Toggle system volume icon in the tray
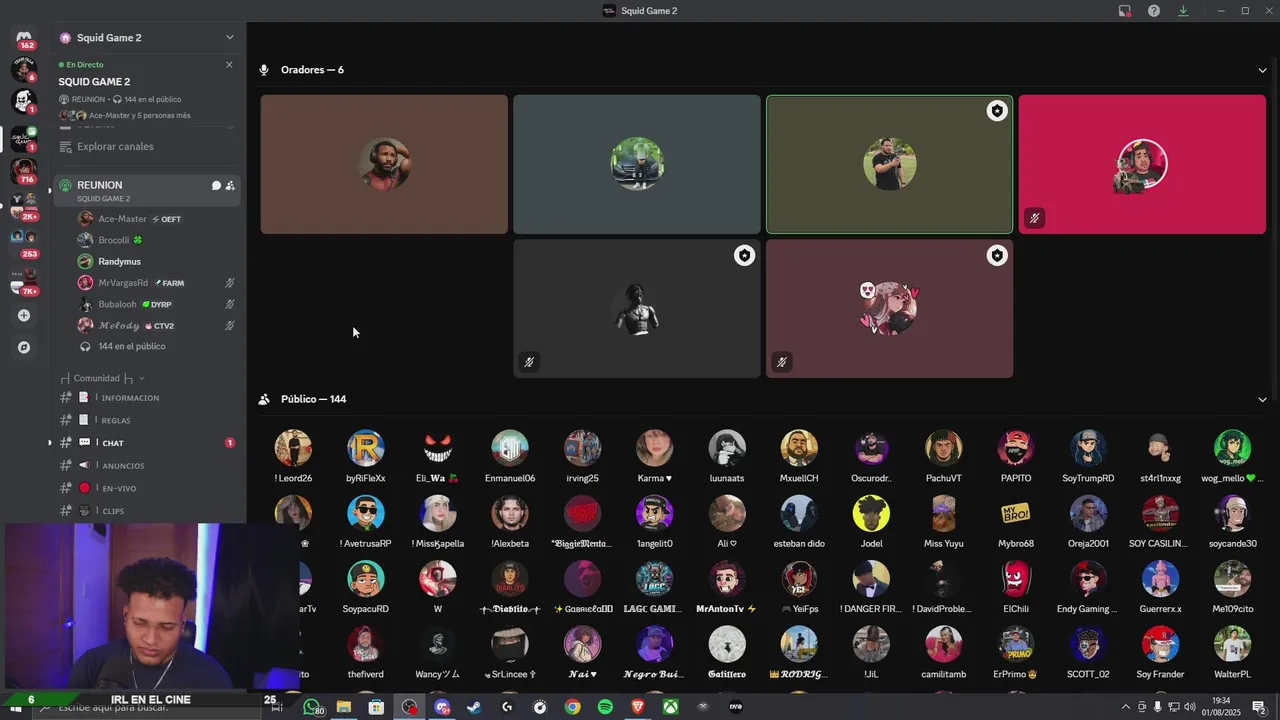The image size is (1280, 720). coord(1189,707)
